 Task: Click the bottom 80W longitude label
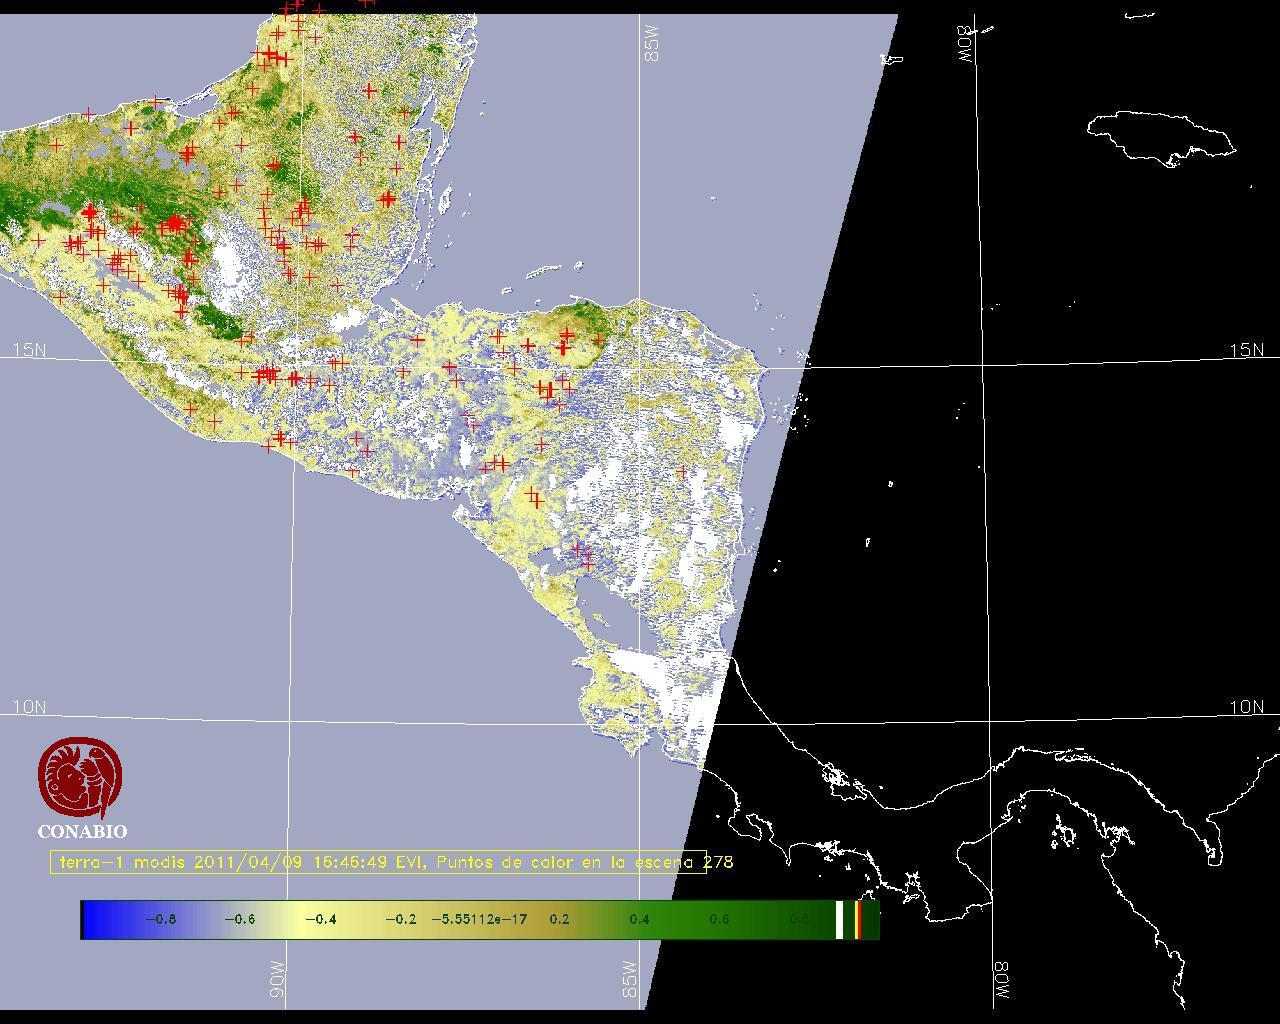pos(1001,982)
